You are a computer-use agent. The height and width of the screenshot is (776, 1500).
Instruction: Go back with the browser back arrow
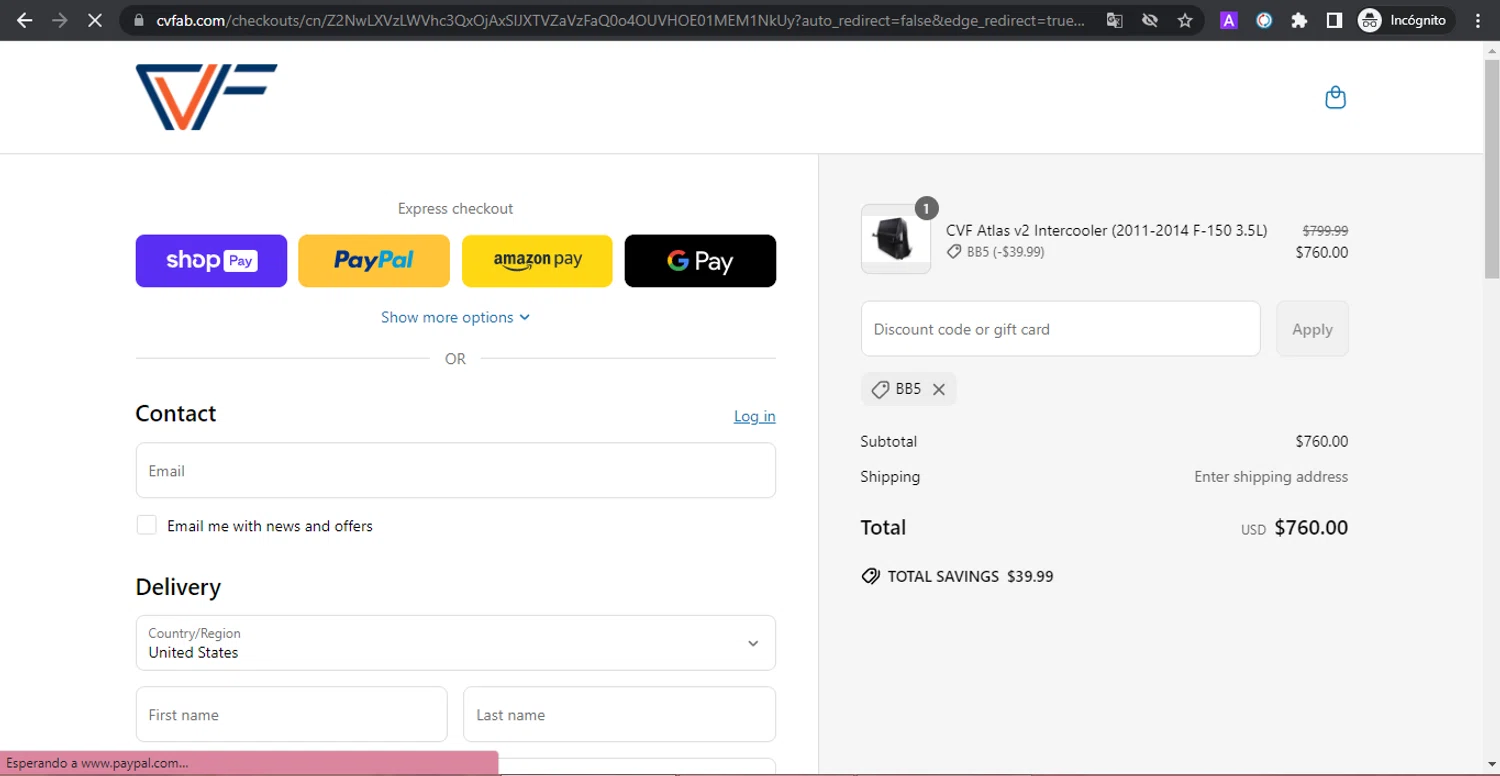[24, 20]
